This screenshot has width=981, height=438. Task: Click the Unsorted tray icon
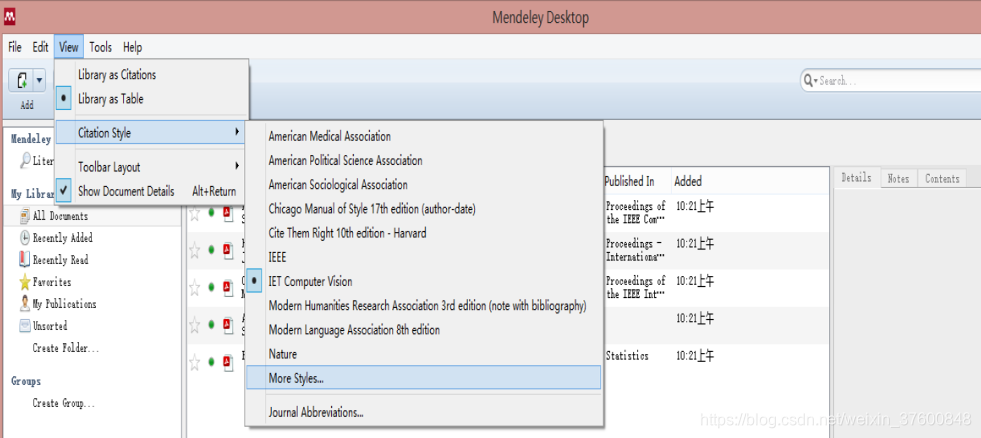tap(24, 326)
